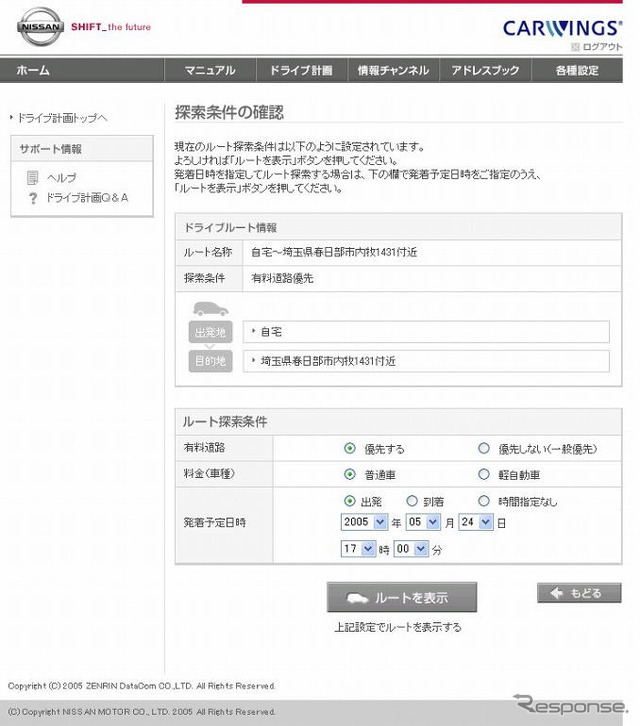Click the NISSAN MOTOR copyright text
Image resolution: width=640 pixels, height=726 pixels.
(142, 712)
